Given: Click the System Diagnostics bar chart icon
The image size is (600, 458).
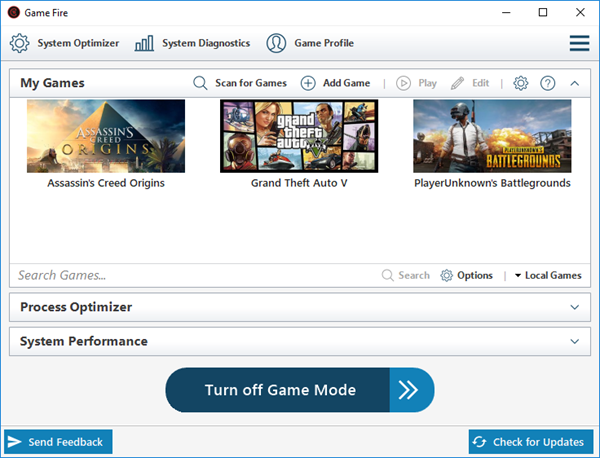Looking at the screenshot, I should (x=144, y=43).
